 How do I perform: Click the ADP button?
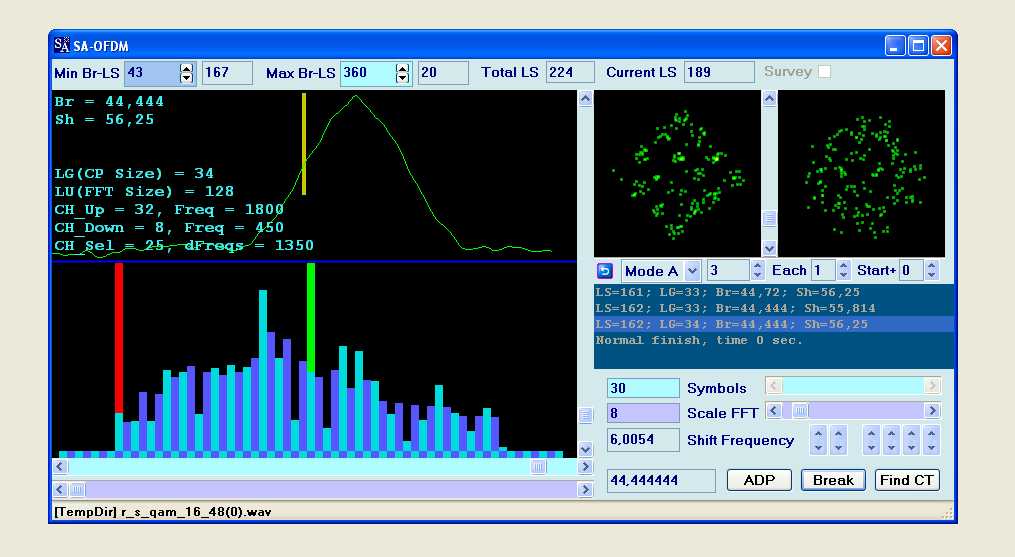click(759, 480)
